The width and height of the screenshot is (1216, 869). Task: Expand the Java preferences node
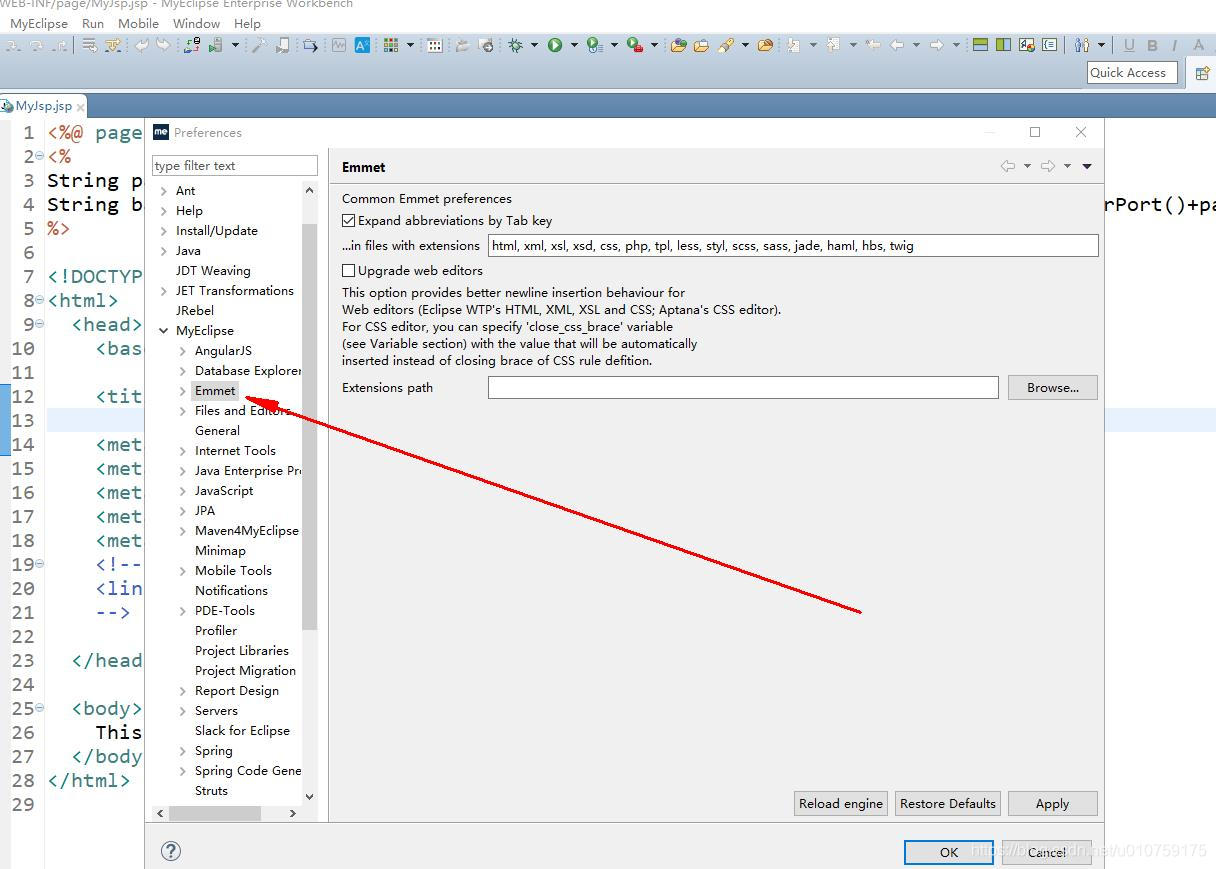[x=164, y=250]
